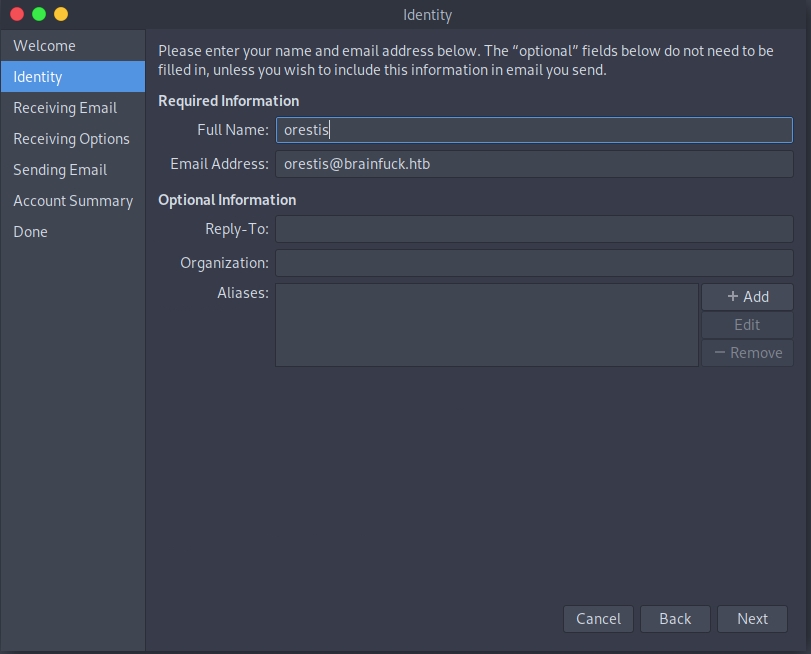This screenshot has height=654, width=811.
Task: Switch to the Sending Email step
Action: [x=60, y=170]
